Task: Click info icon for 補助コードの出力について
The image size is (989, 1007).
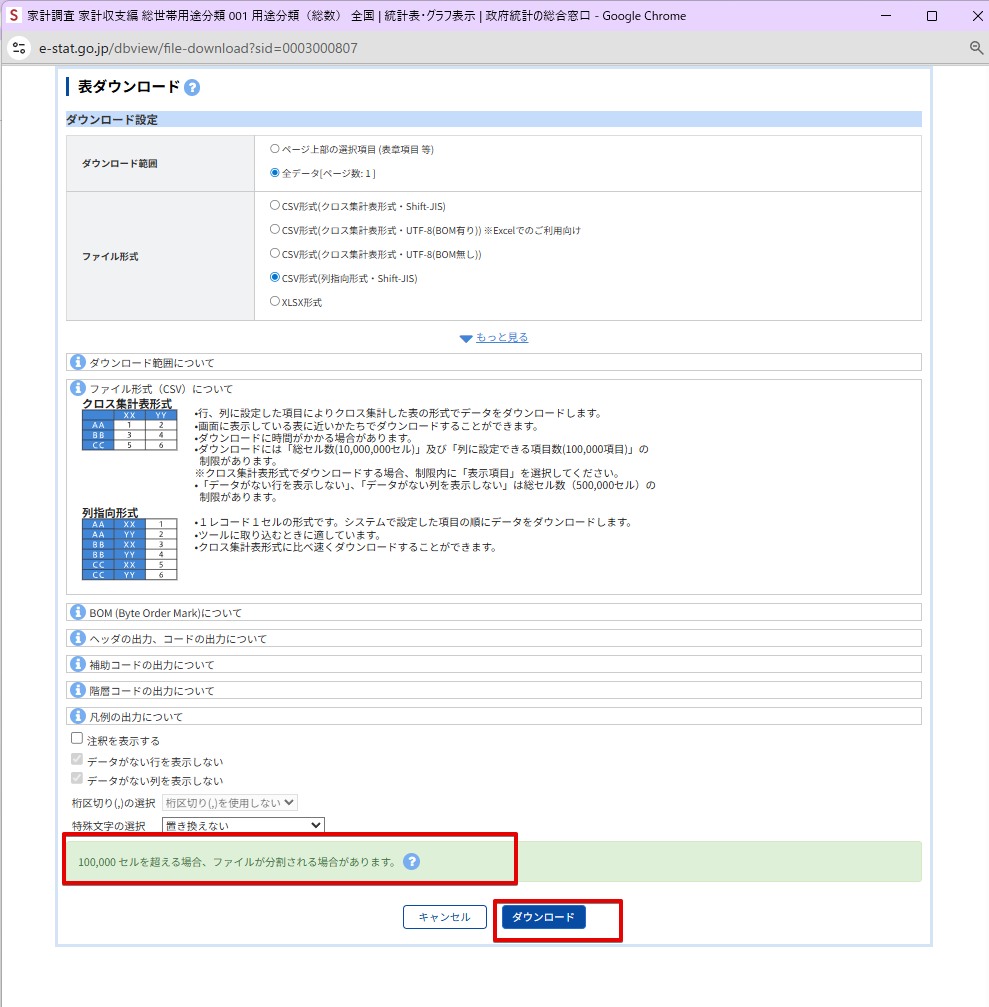Action: 77,663
